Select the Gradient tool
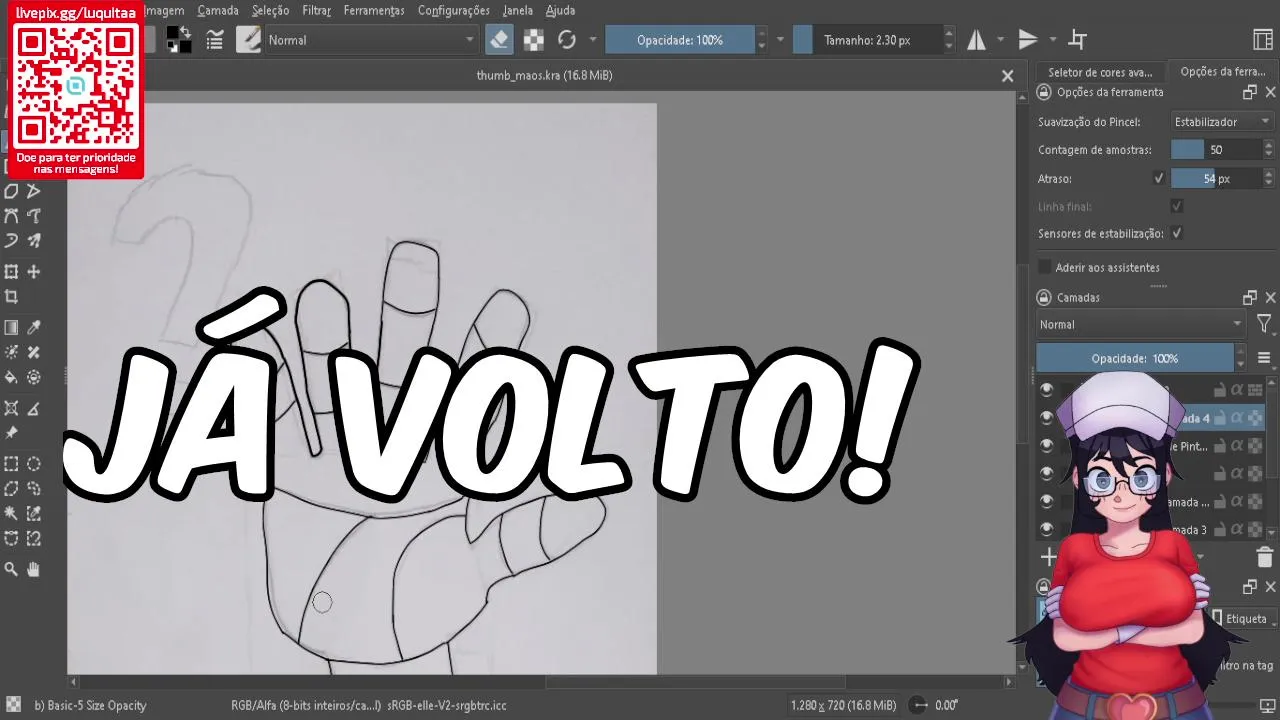Viewport: 1280px width, 720px height. [x=11, y=328]
